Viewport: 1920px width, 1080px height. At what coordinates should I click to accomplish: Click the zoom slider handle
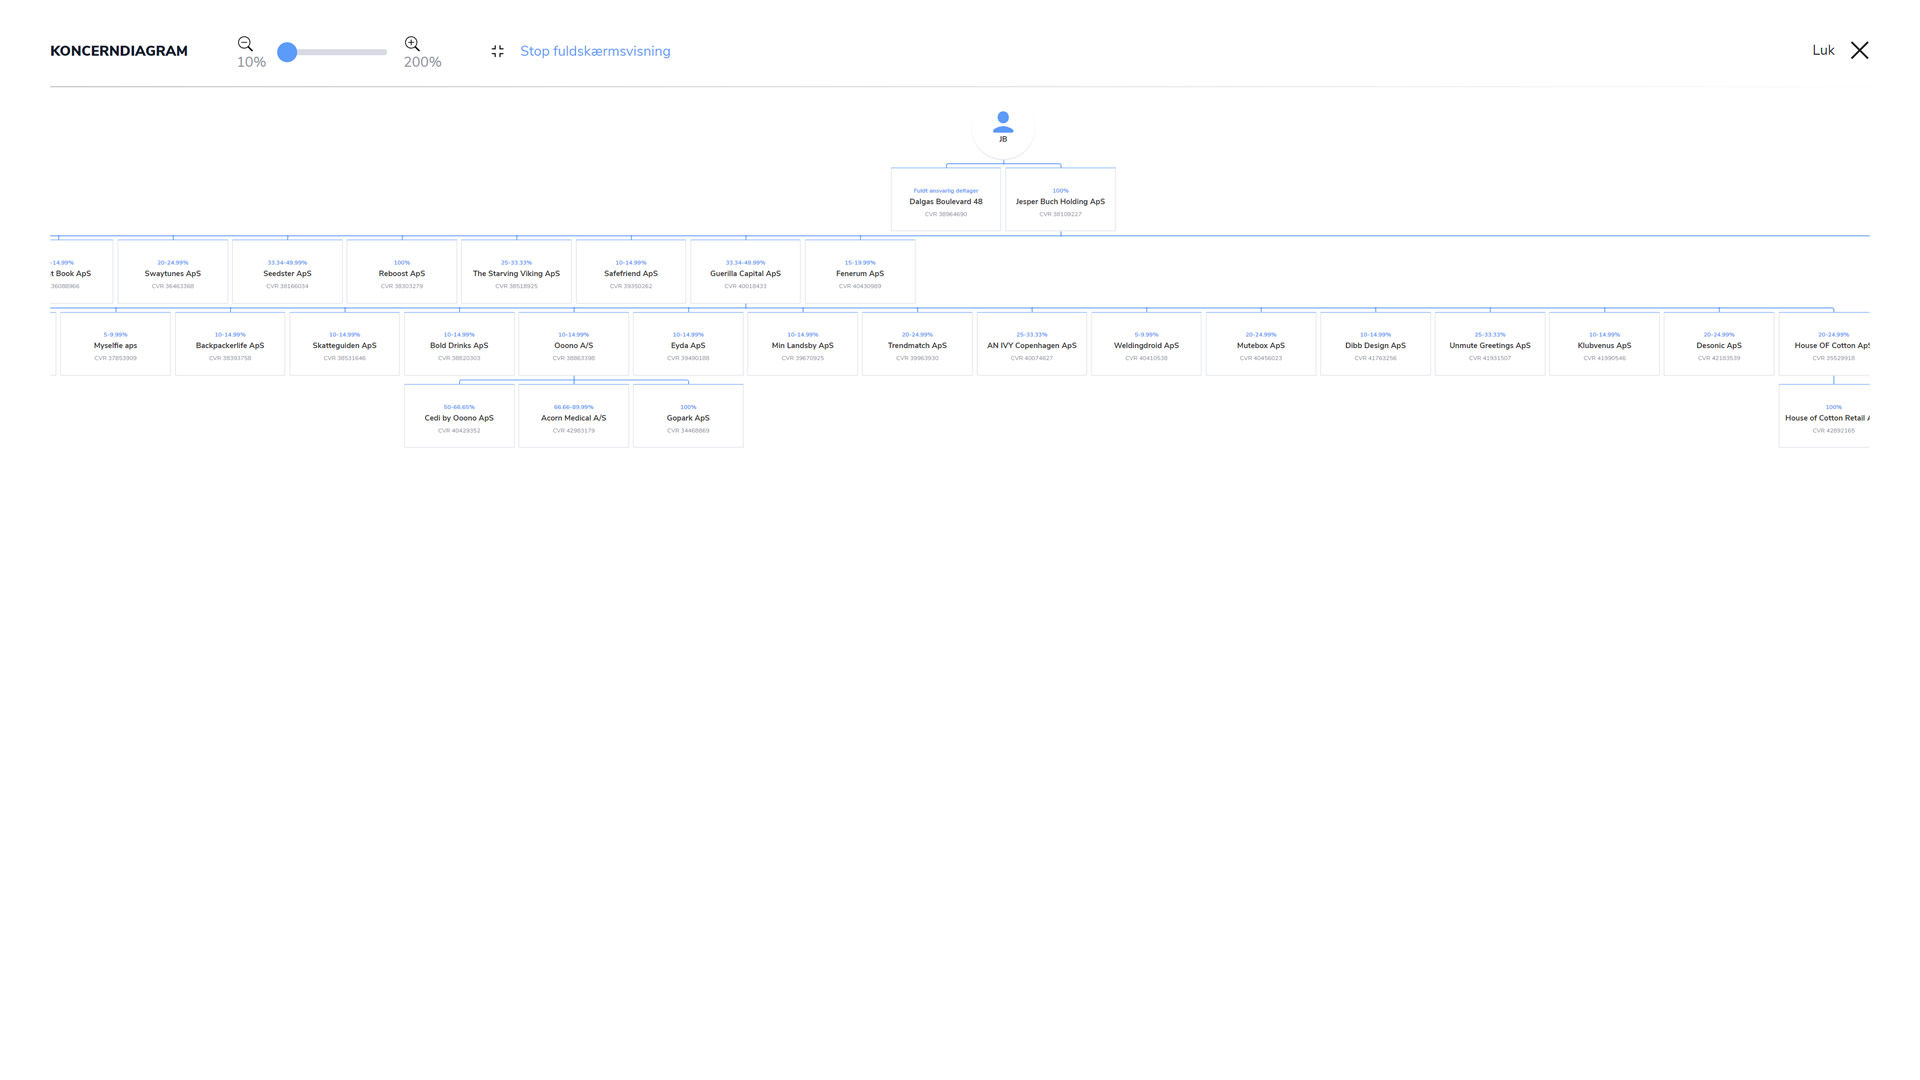click(287, 52)
